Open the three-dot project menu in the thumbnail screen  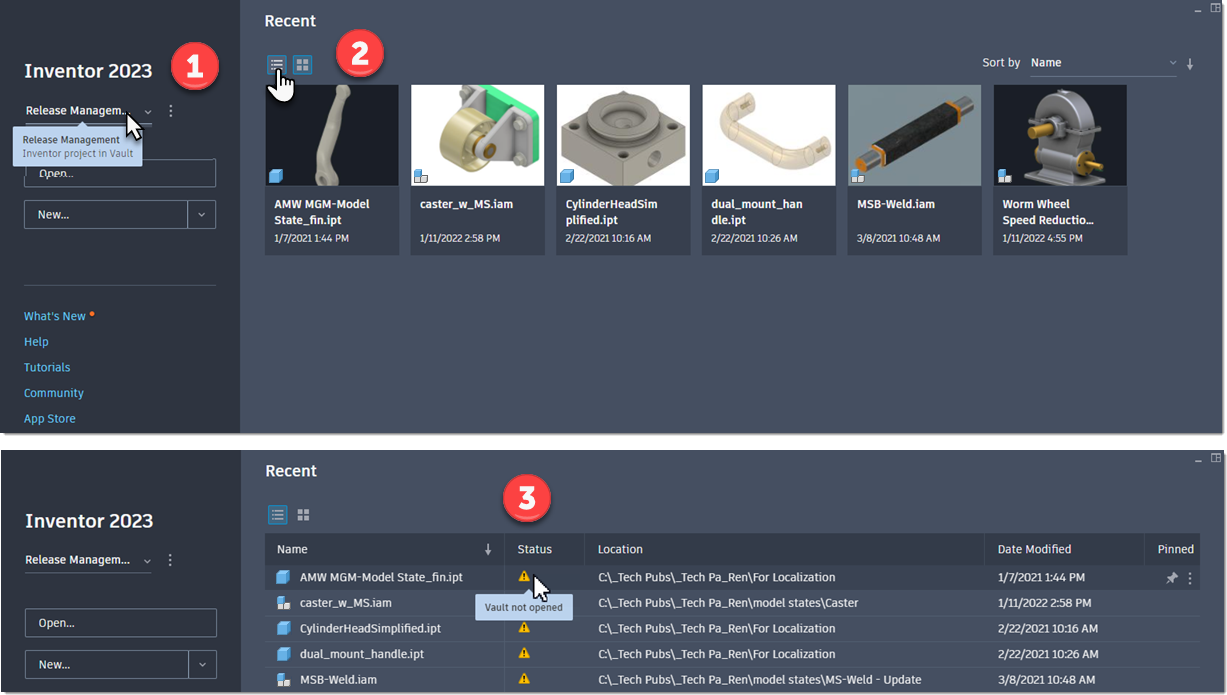(x=171, y=111)
